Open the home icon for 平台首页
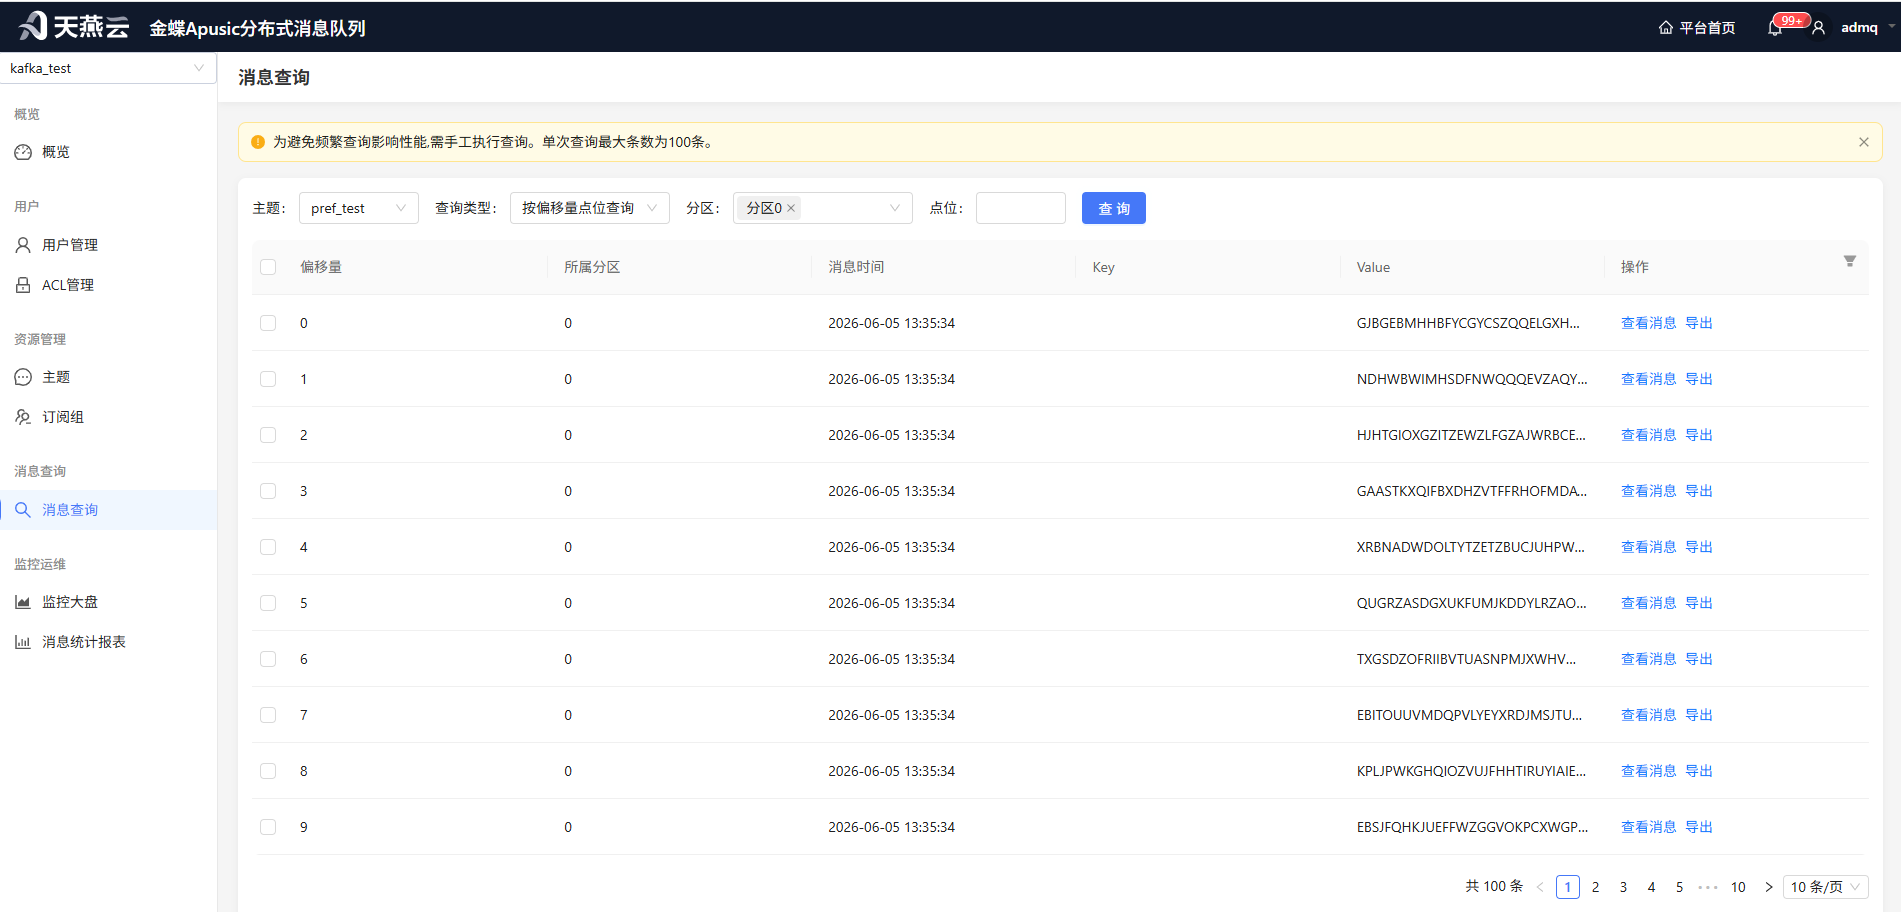1901x912 pixels. point(1665,28)
